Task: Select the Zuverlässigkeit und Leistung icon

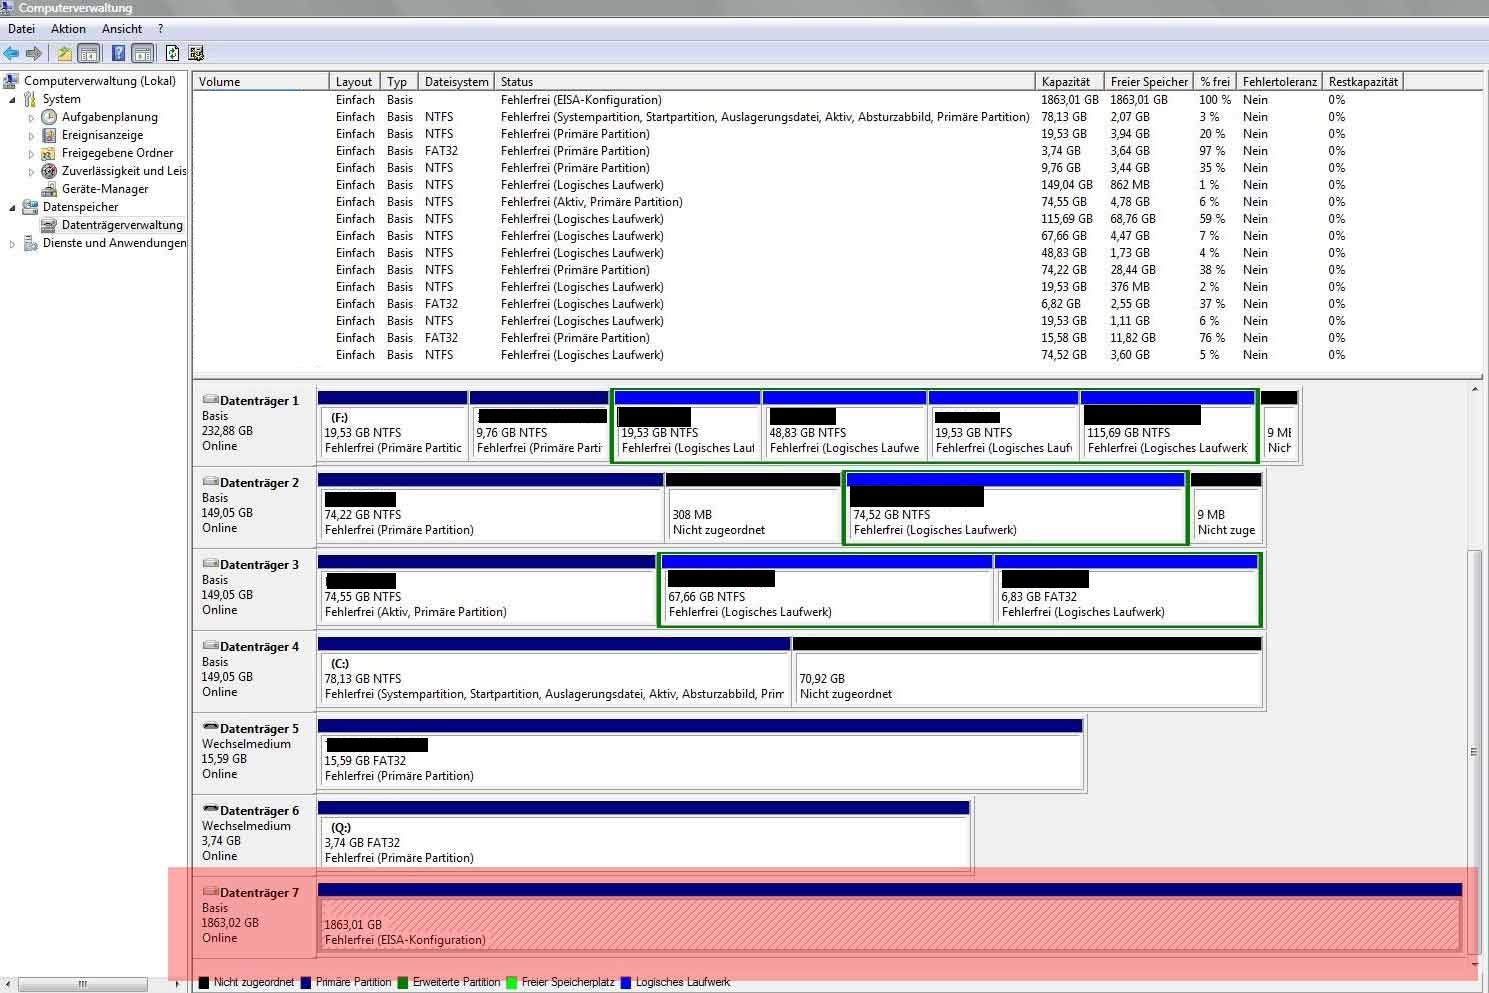Action: pyautogui.click(x=49, y=171)
